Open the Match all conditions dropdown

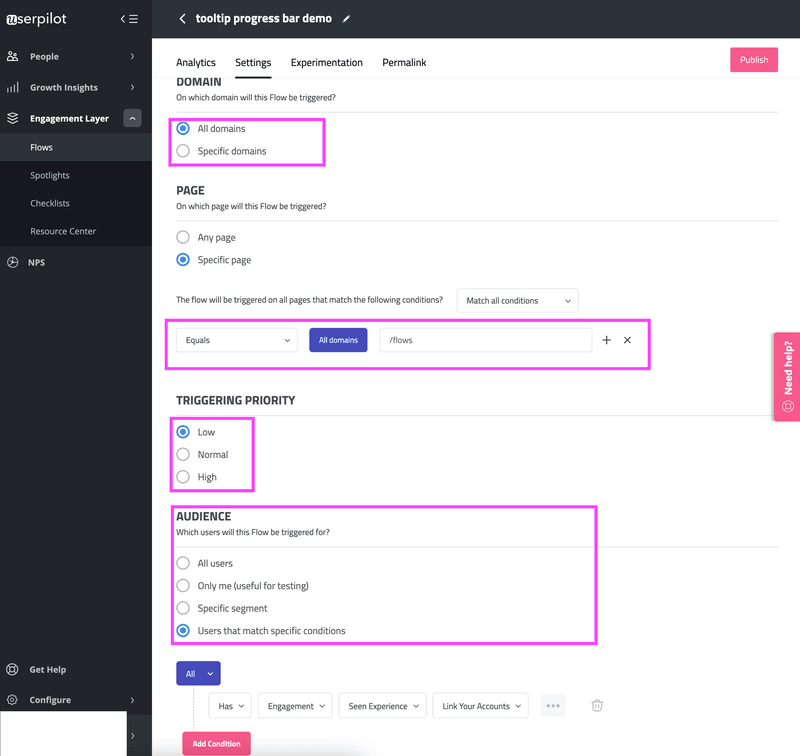[x=517, y=300]
